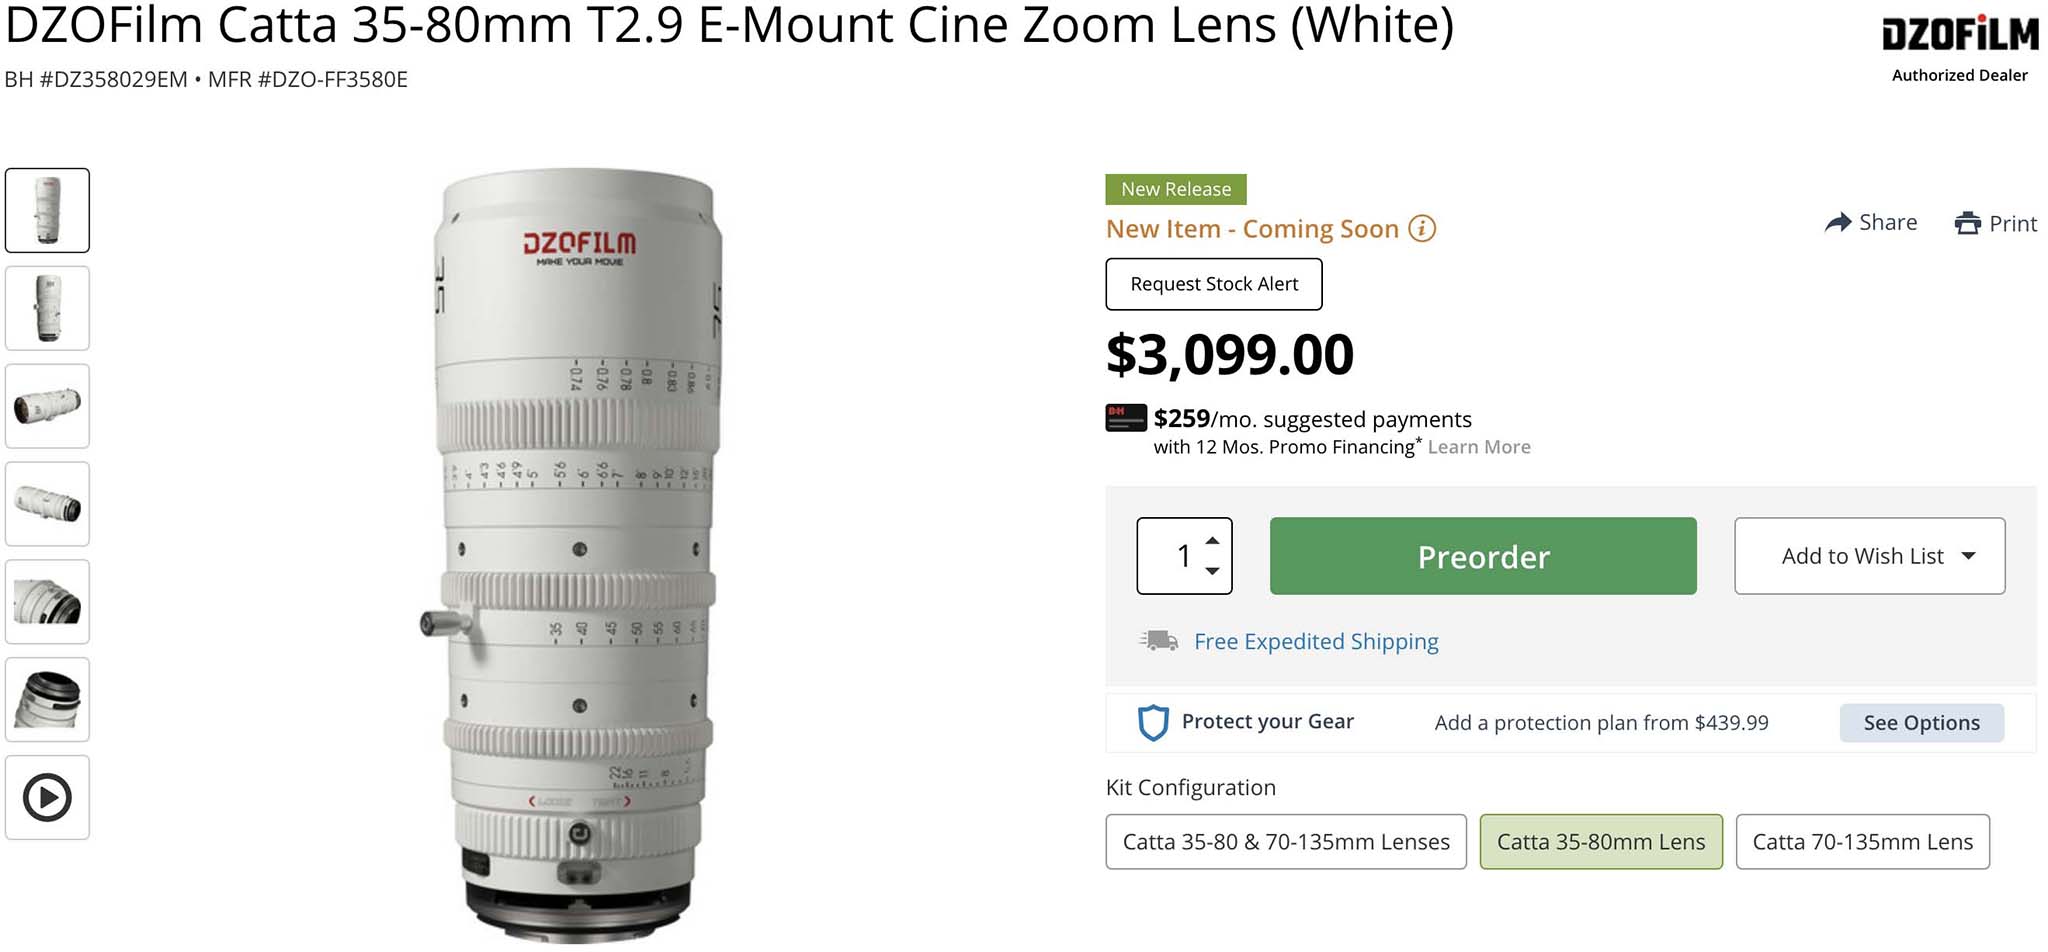Click the Protect your Gear shield icon
Viewport: 2048px width, 952px height.
point(1153,722)
